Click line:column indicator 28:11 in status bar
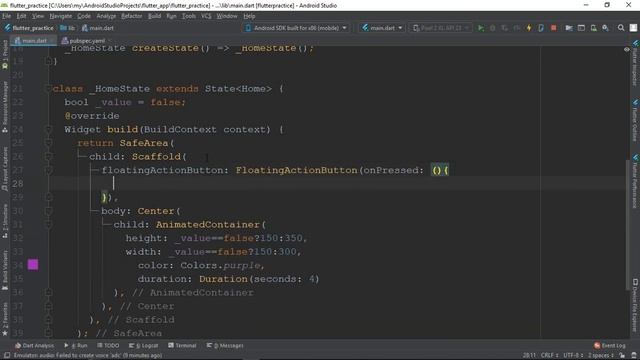The width and height of the screenshot is (640, 360). coord(529,356)
